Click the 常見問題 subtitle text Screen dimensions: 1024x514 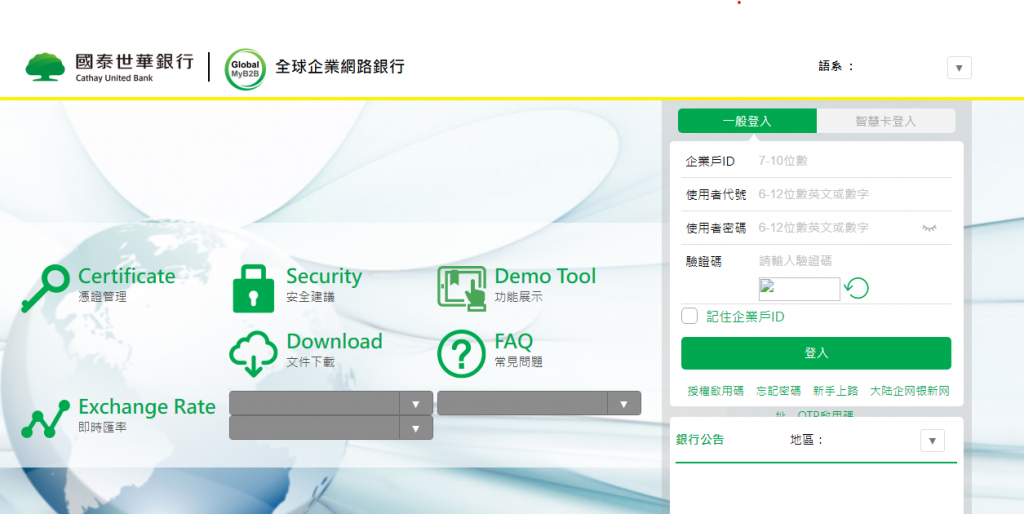tap(519, 362)
